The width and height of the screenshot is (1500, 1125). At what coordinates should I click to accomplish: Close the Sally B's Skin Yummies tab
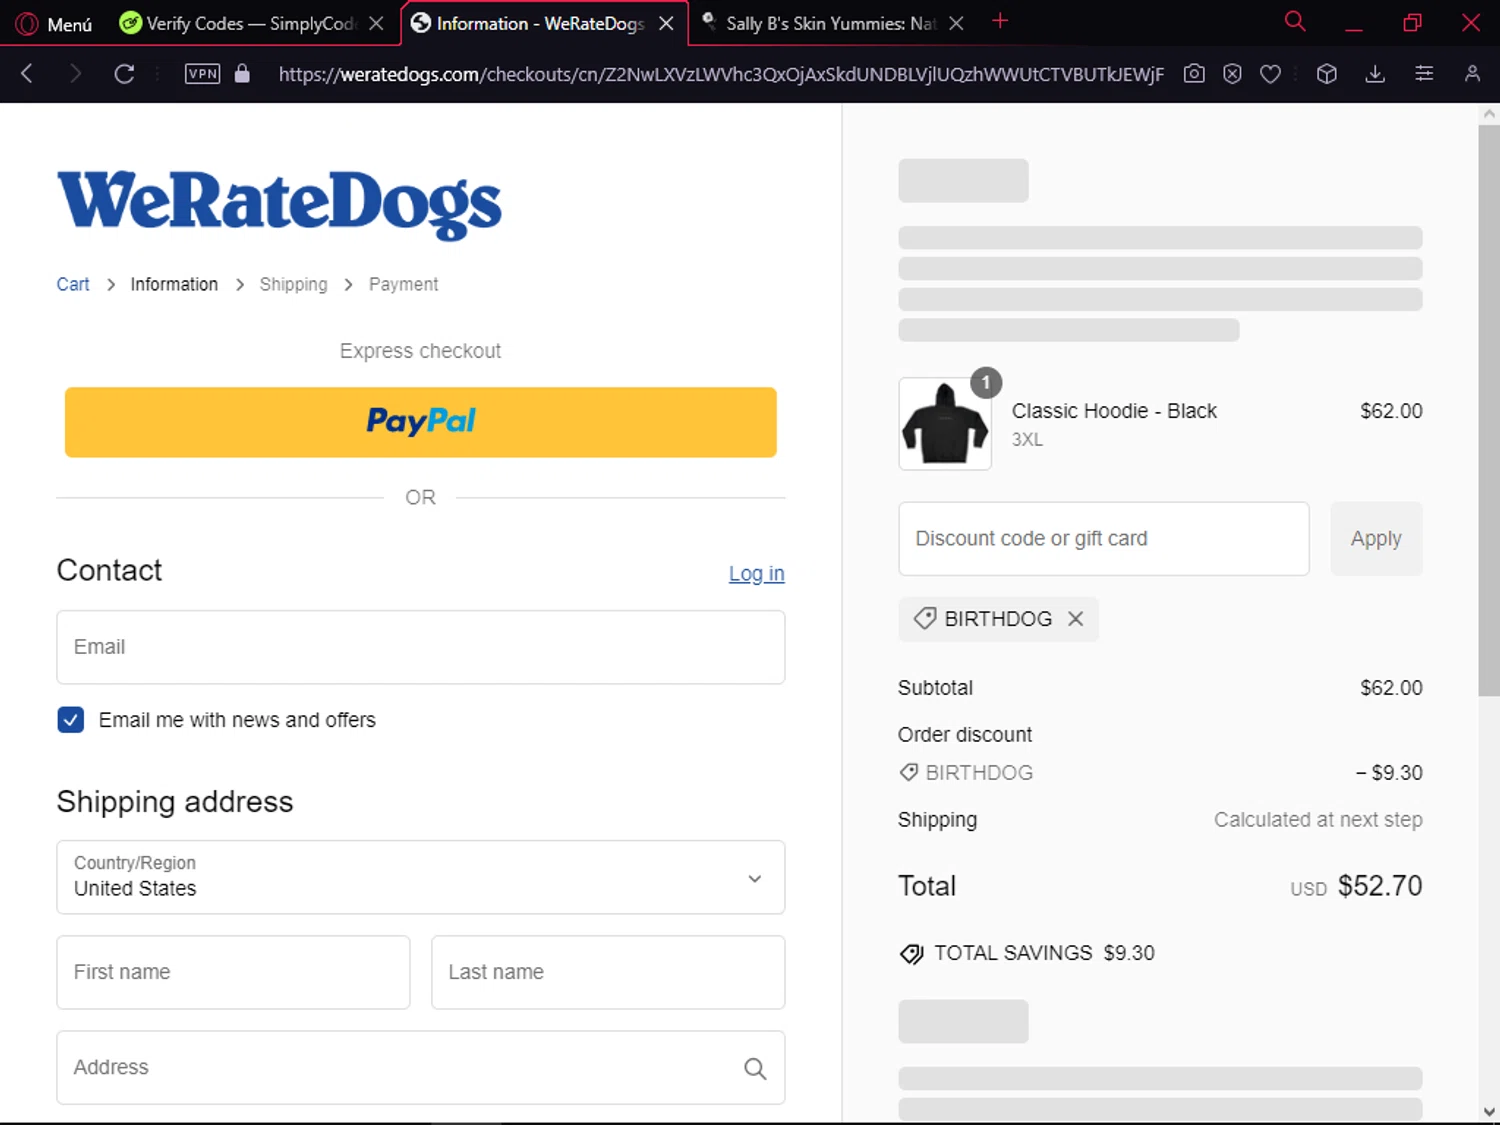(956, 23)
